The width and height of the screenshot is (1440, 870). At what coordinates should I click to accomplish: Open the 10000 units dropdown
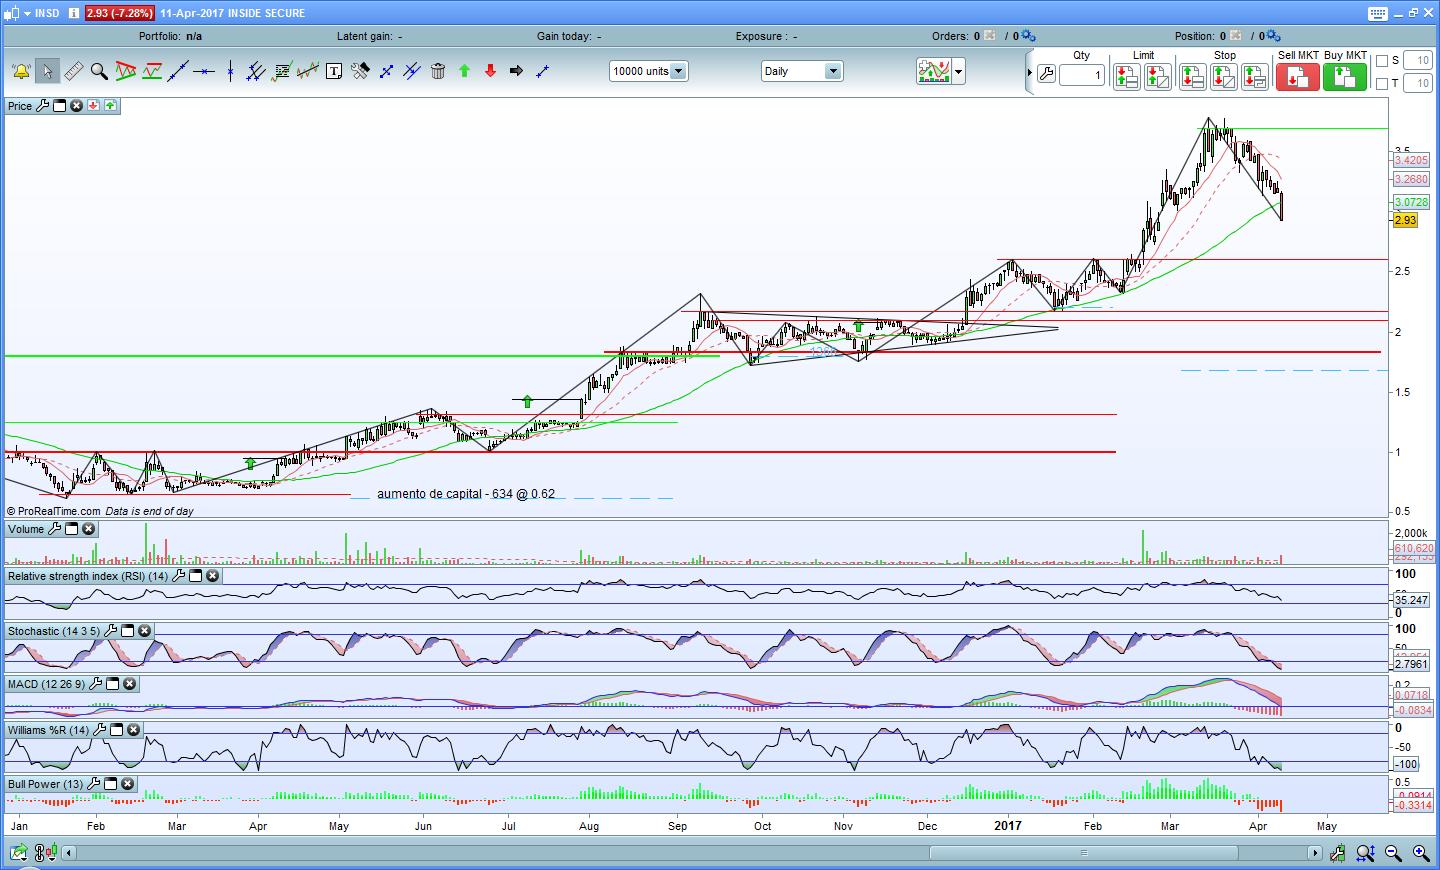[x=678, y=71]
